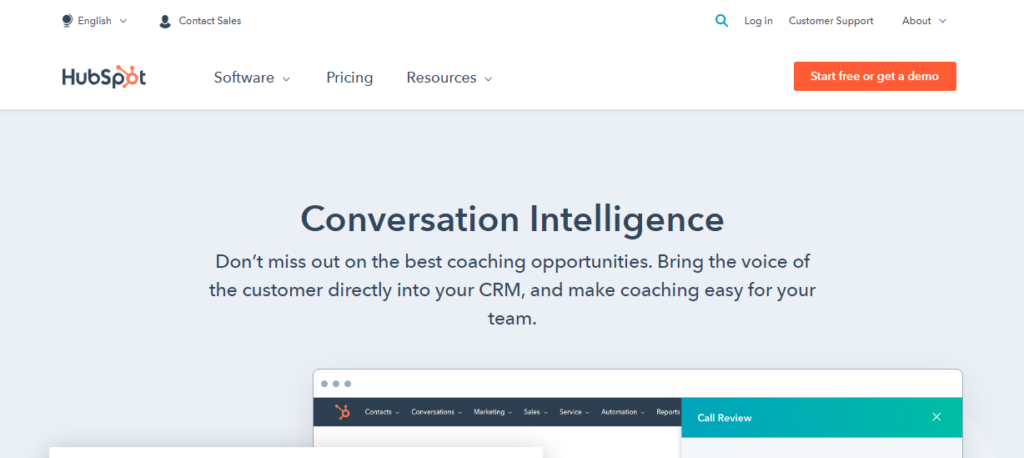Screen dimensions: 1024x458
Task: Click the Contact Sales person icon
Action: pos(165,21)
